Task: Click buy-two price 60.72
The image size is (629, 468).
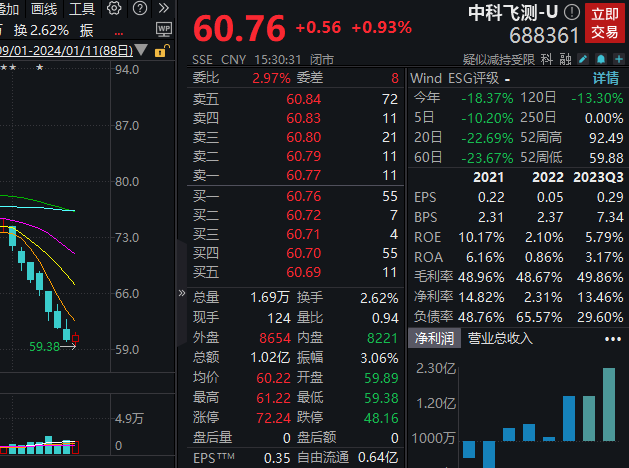Action: point(304,215)
